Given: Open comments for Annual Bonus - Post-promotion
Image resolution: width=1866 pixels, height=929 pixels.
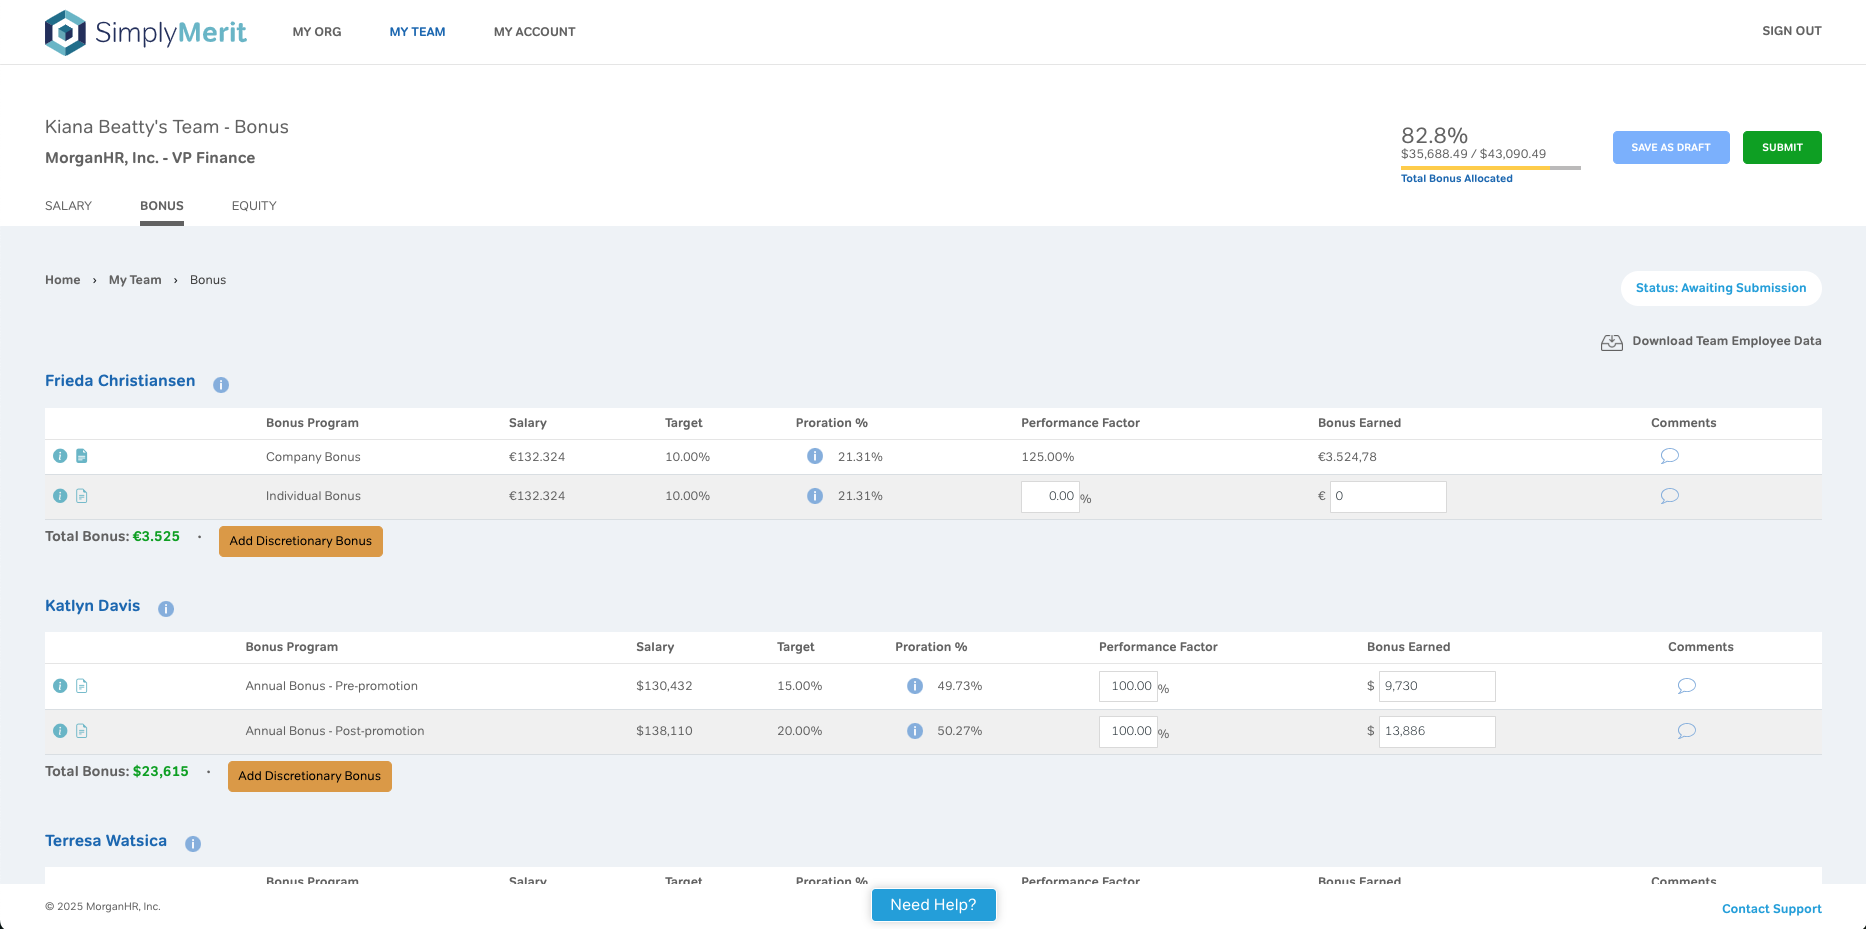Looking at the screenshot, I should (x=1686, y=731).
